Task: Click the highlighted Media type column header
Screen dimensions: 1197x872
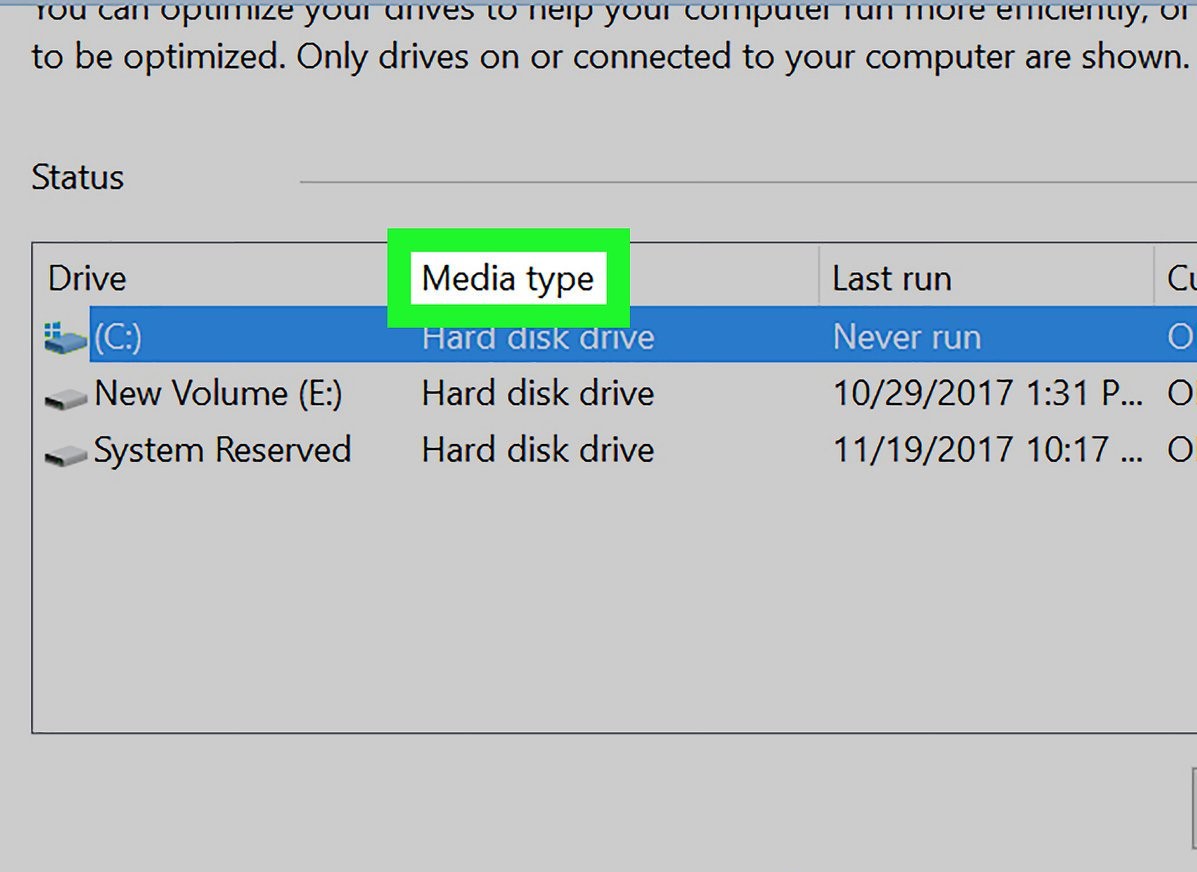Action: [x=507, y=278]
